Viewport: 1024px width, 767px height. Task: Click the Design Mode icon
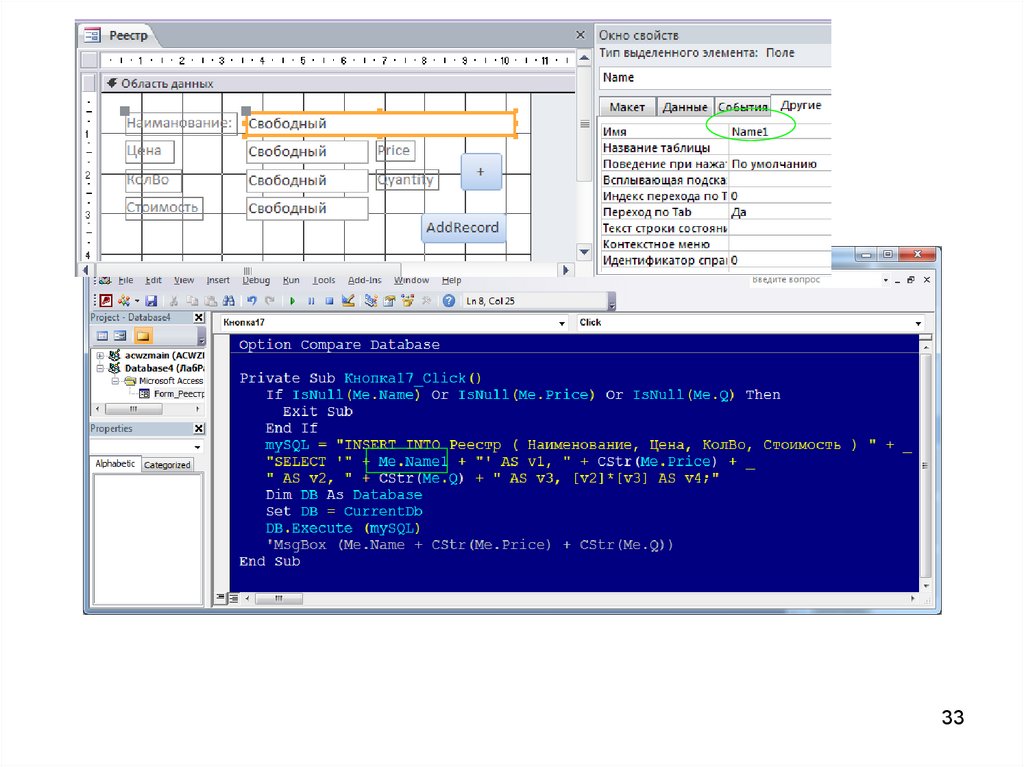349,300
